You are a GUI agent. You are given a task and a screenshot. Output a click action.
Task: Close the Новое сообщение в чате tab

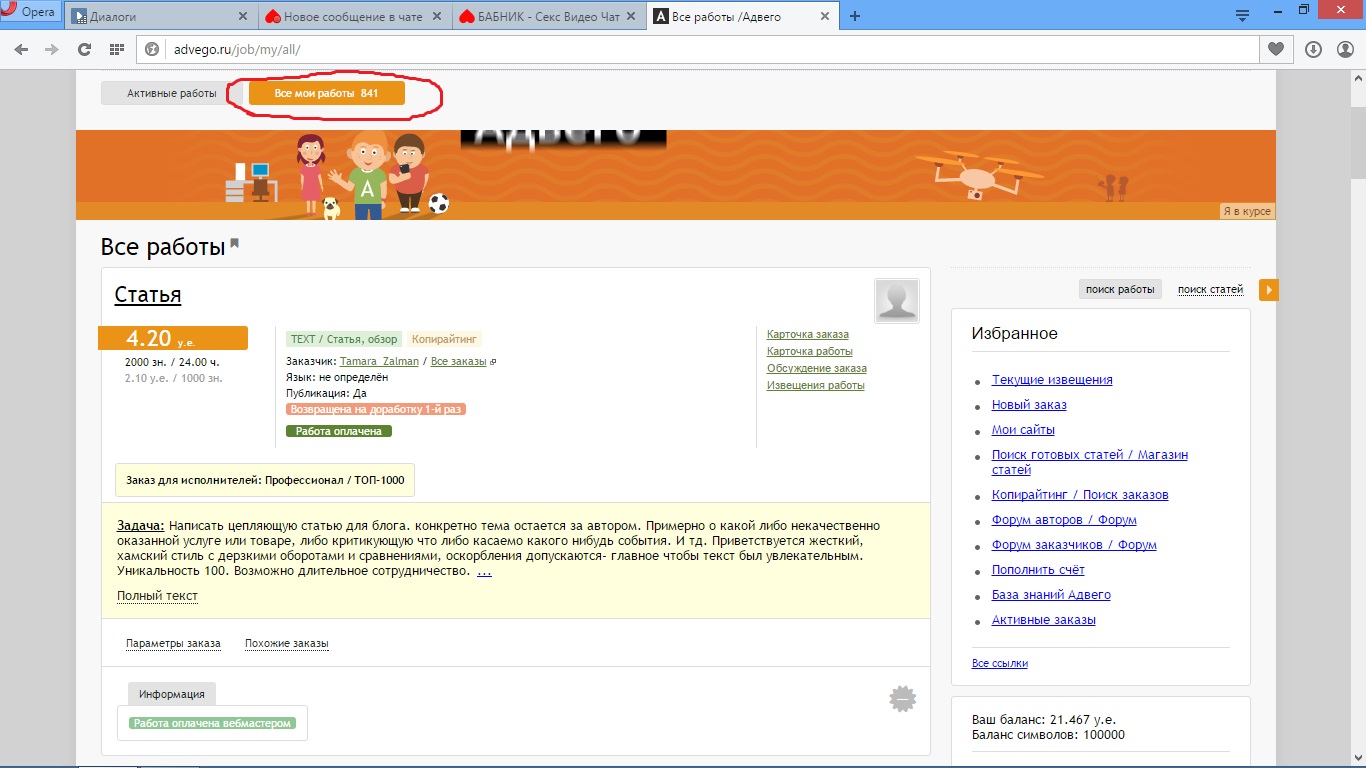point(438,17)
